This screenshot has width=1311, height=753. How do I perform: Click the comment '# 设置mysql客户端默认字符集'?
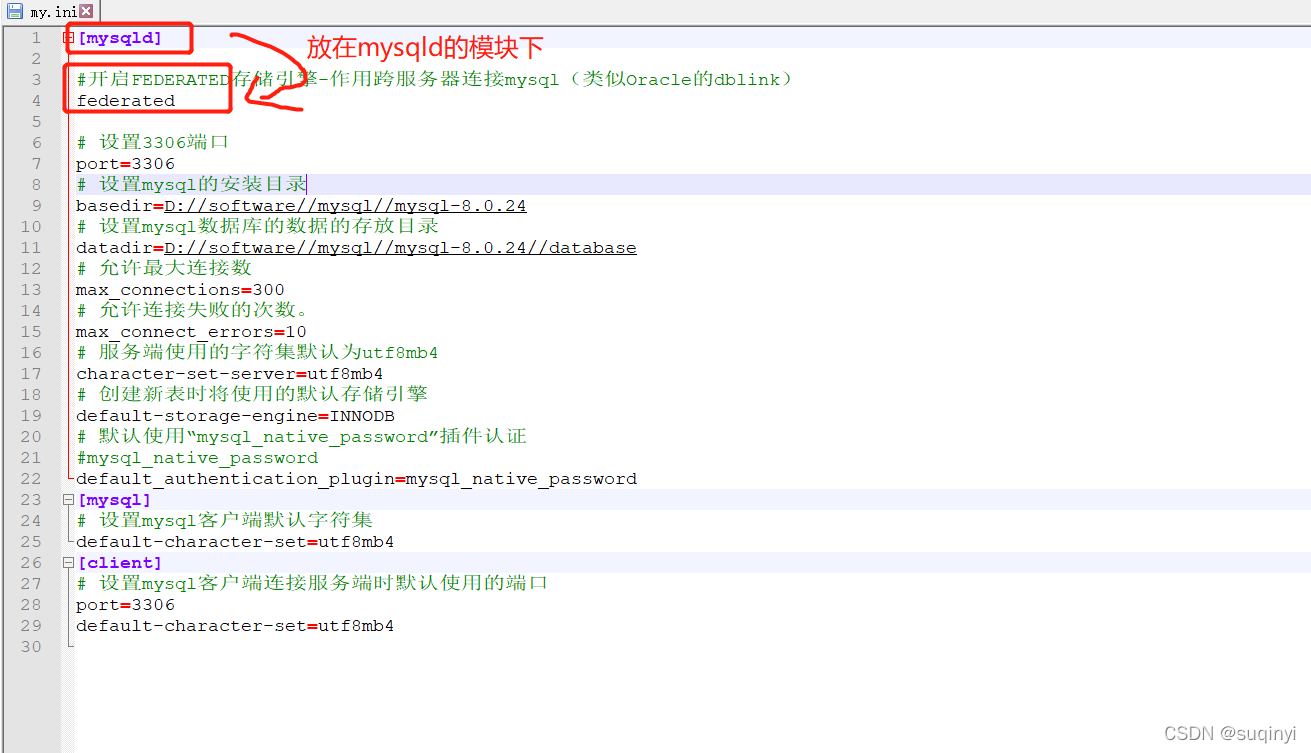[224, 521]
